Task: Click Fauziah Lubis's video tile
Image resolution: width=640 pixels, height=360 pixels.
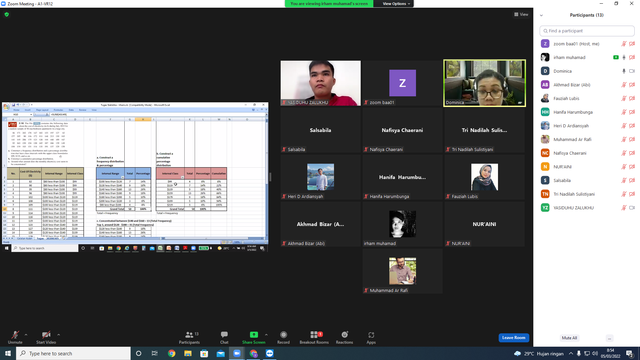Action: coord(484,177)
